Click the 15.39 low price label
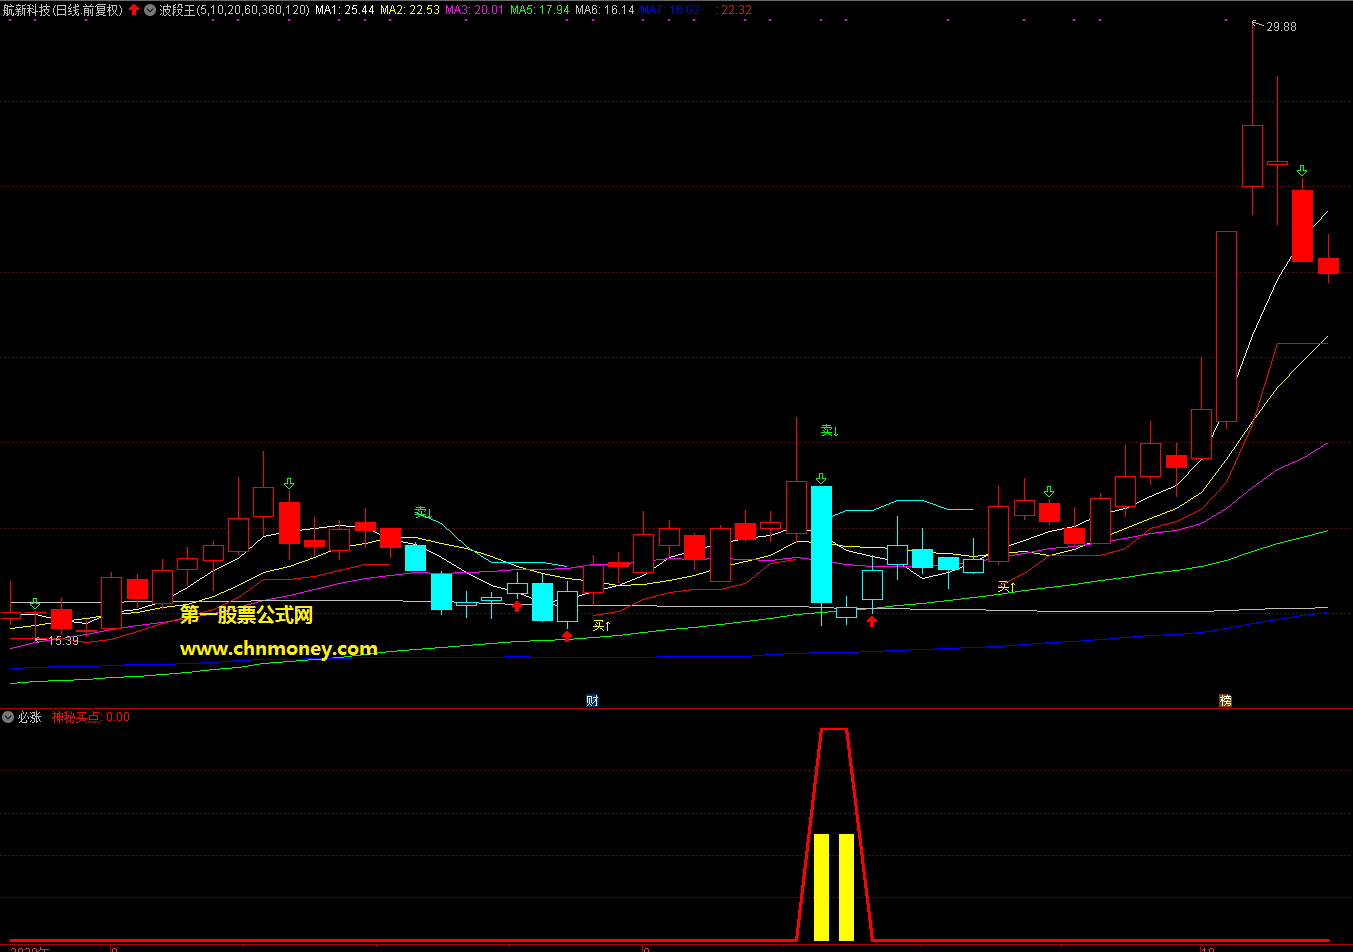Viewport: 1353px width, 952px height. click(63, 641)
